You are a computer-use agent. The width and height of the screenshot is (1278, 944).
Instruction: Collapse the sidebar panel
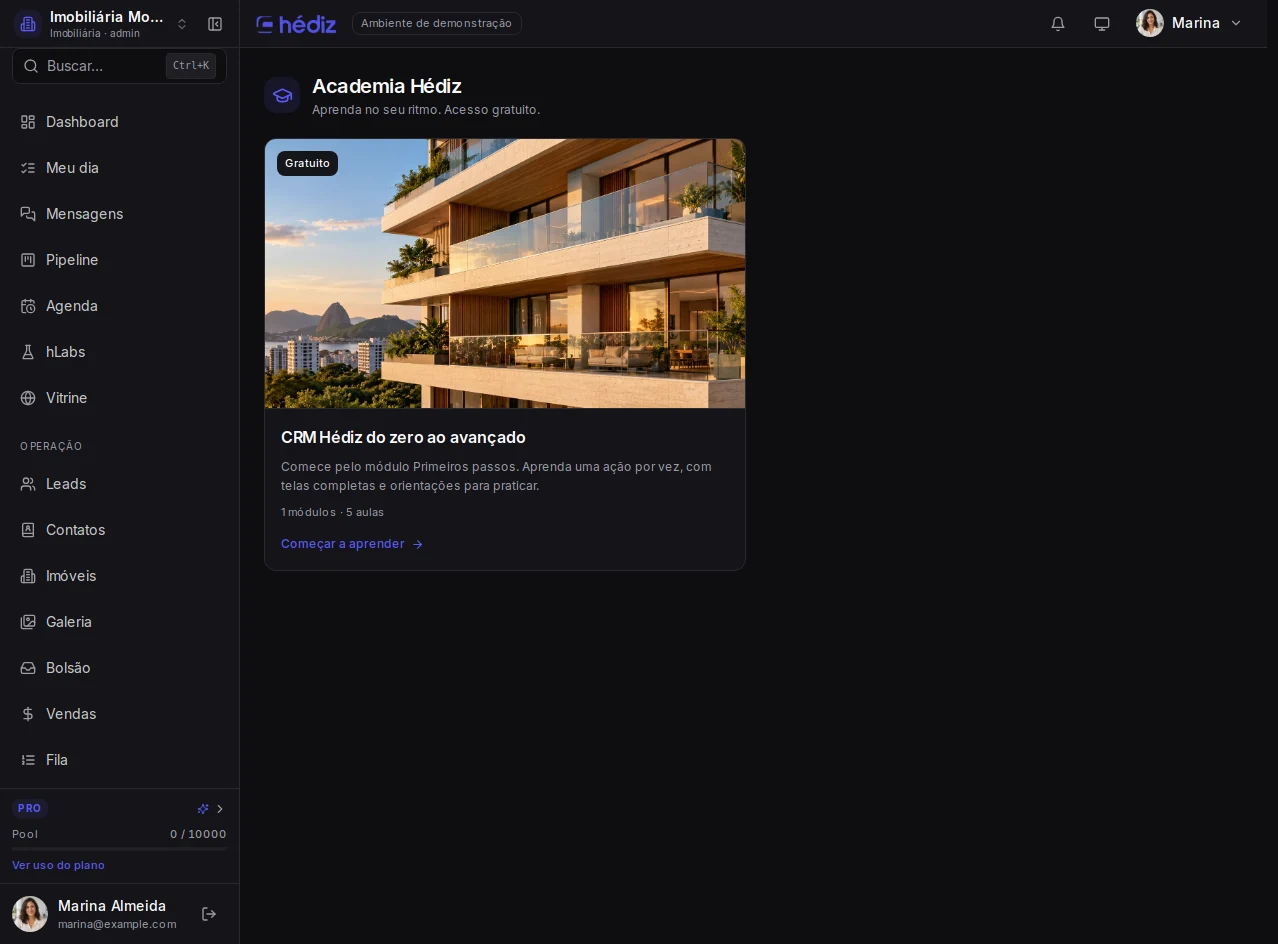(x=215, y=24)
